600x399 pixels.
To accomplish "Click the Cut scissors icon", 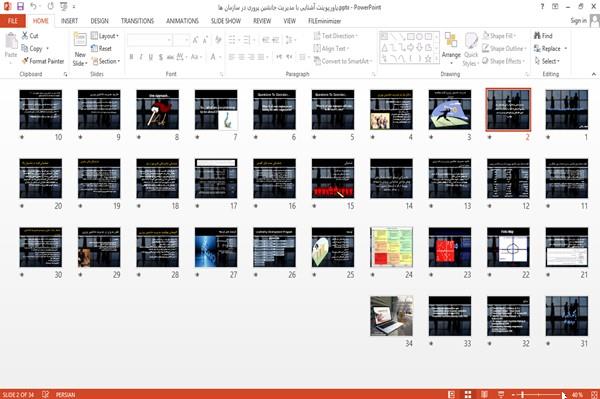I will (x=25, y=36).
